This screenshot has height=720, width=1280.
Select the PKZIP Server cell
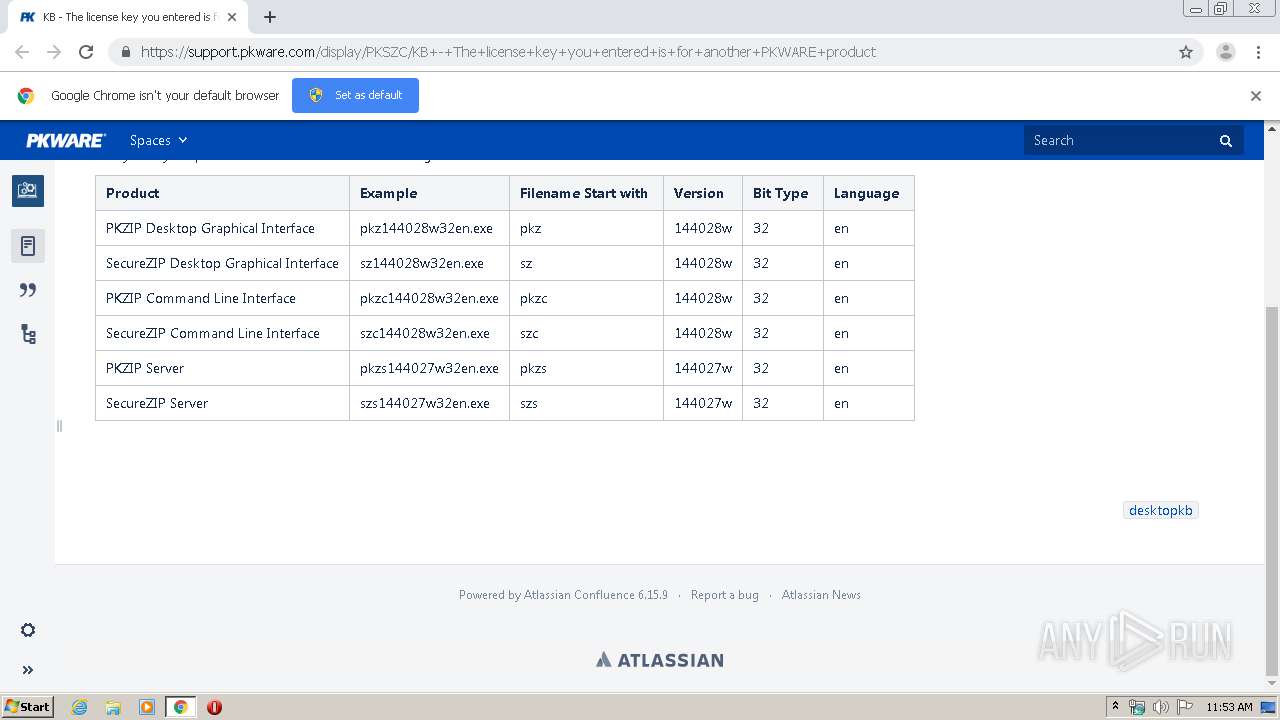222,368
